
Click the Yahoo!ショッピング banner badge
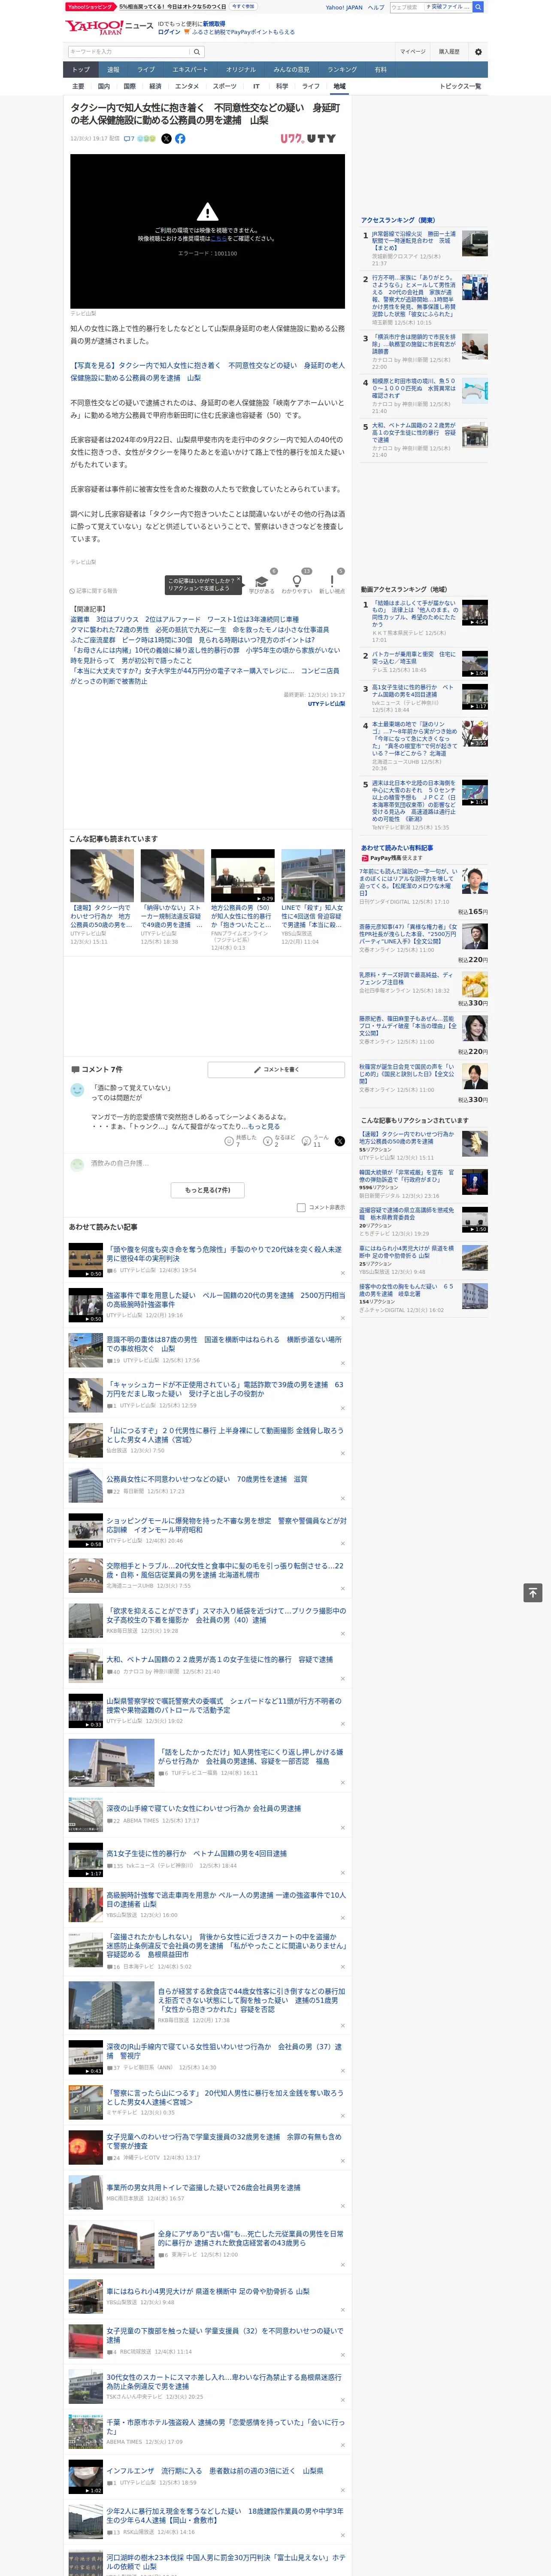90,7
